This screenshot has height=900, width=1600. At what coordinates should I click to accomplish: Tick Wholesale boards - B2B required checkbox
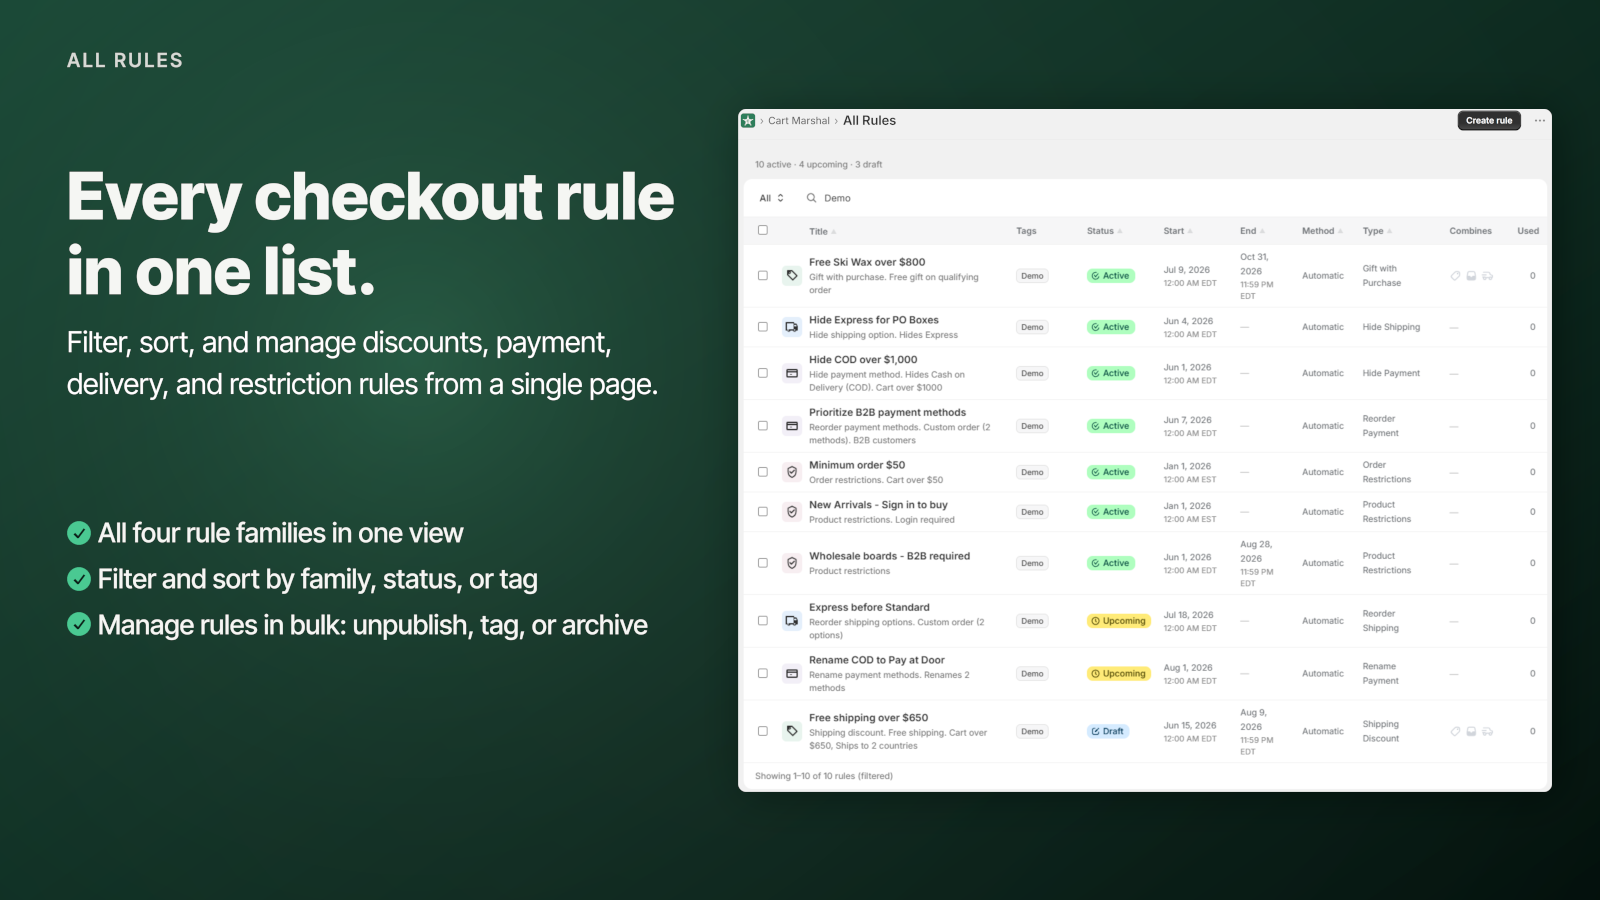tap(763, 563)
